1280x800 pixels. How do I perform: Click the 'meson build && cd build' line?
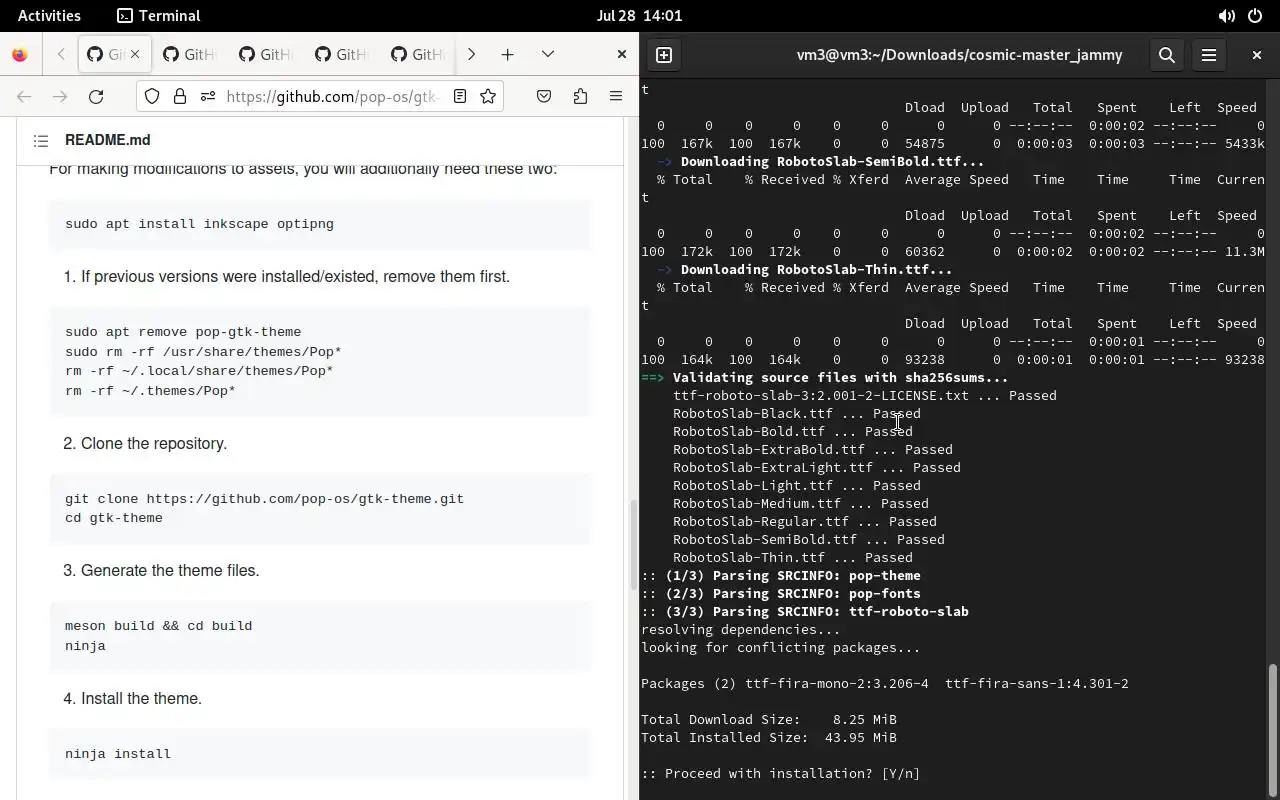pyautogui.click(x=158, y=626)
